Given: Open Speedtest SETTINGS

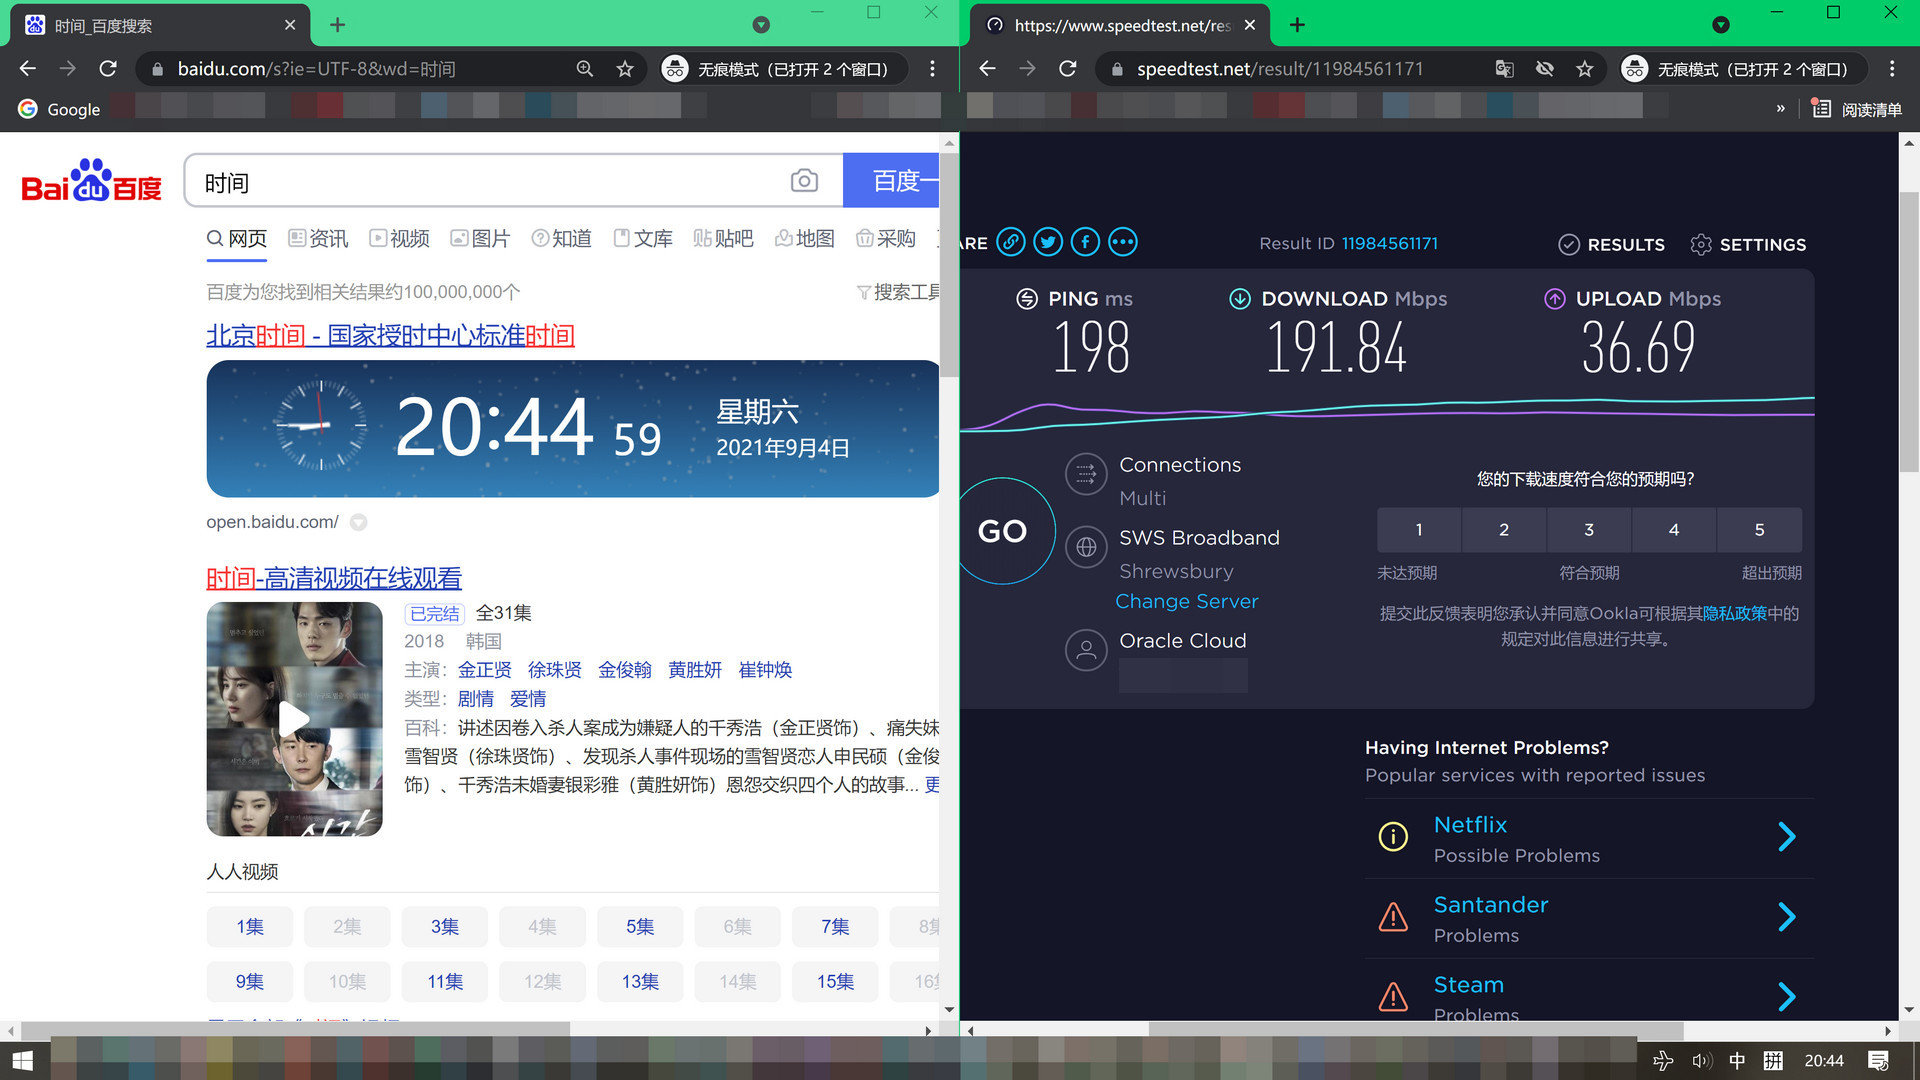Looking at the screenshot, I should tap(1748, 244).
